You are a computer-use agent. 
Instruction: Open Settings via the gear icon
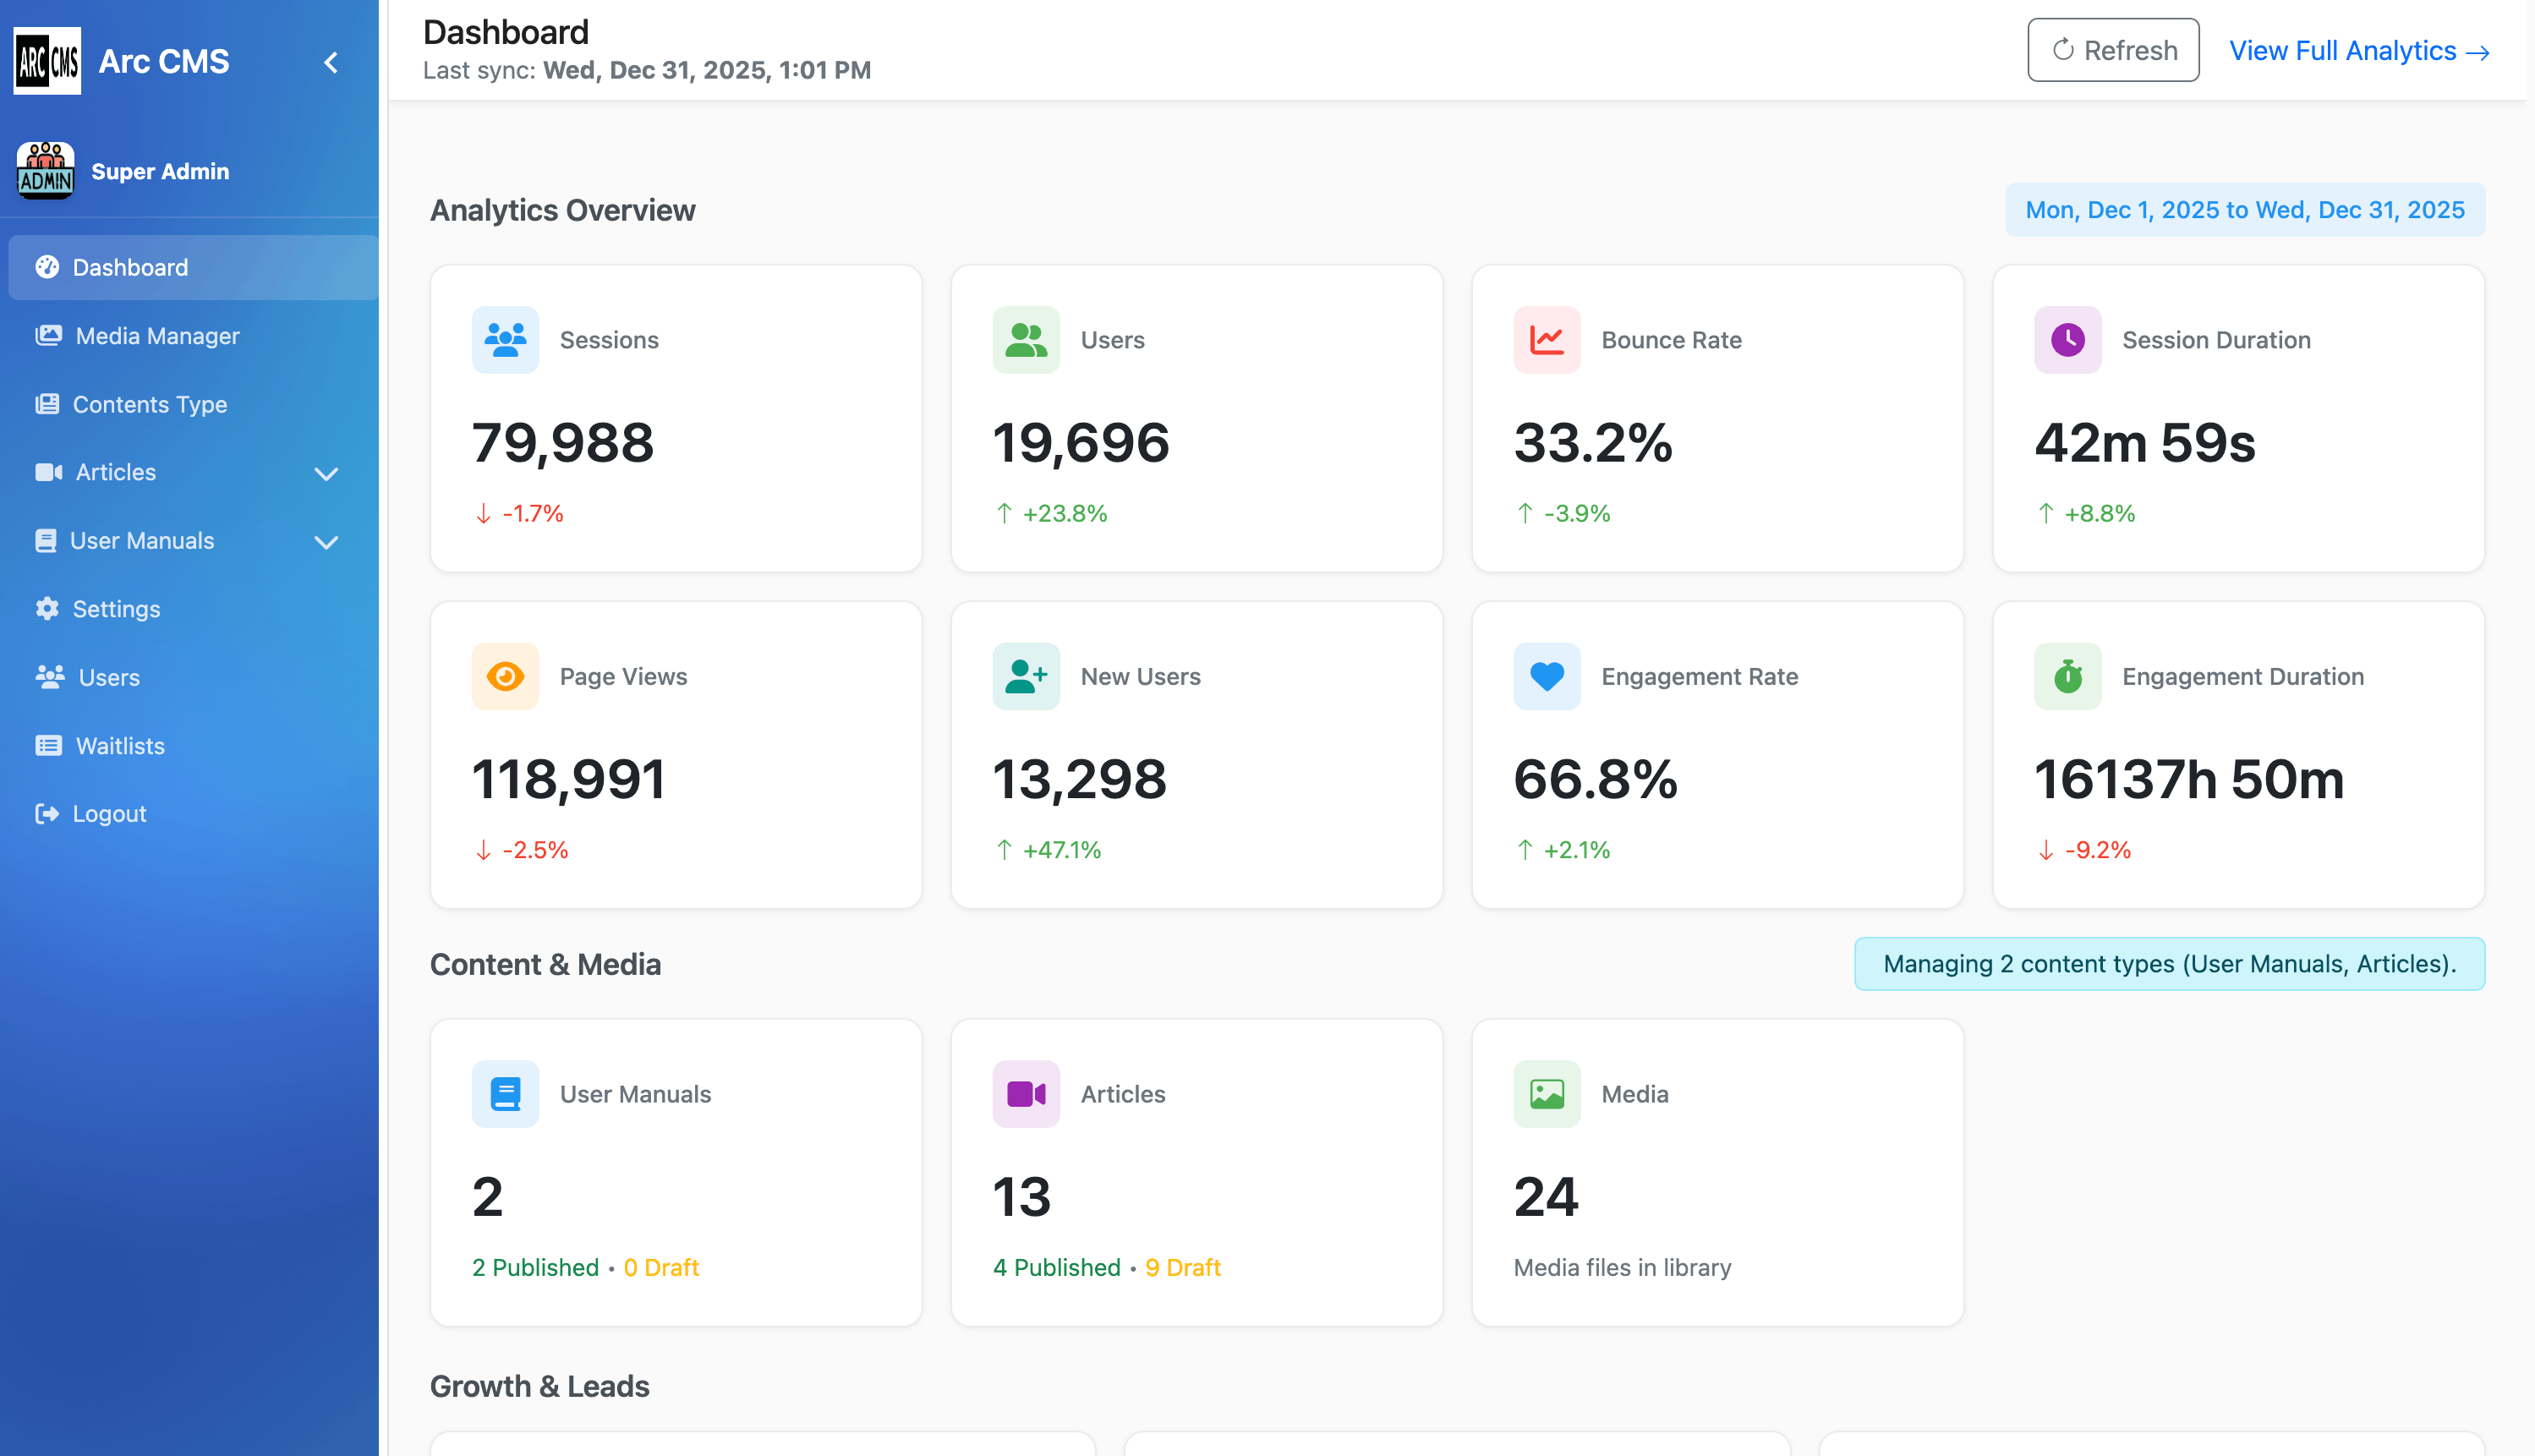click(48, 609)
